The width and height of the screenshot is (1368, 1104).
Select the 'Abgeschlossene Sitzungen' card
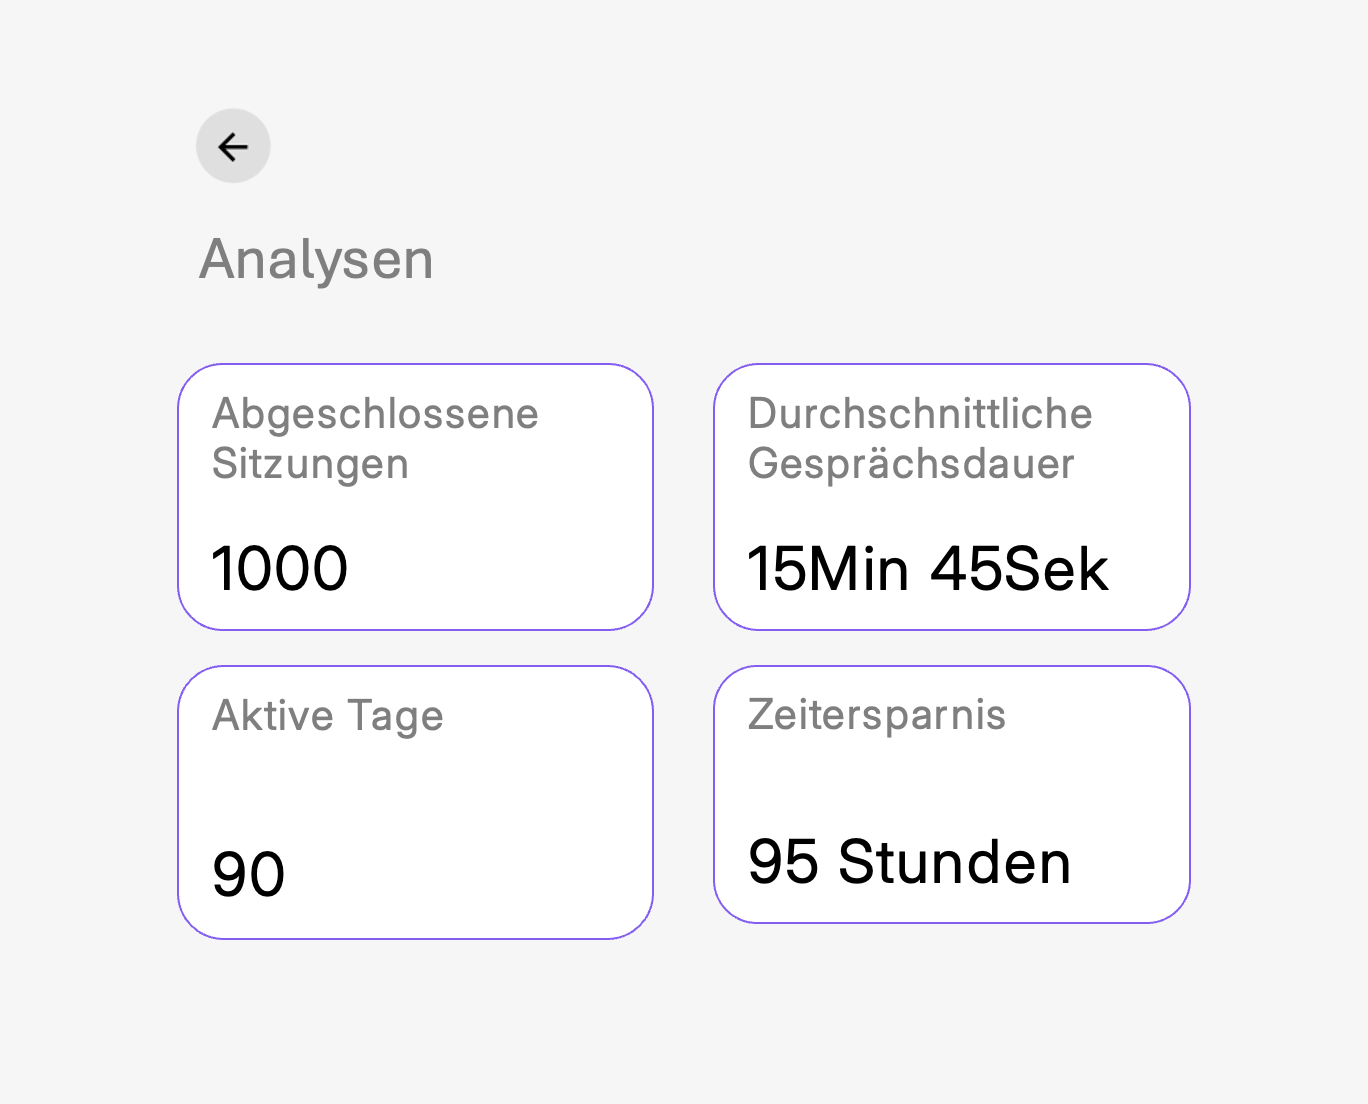[x=415, y=497]
